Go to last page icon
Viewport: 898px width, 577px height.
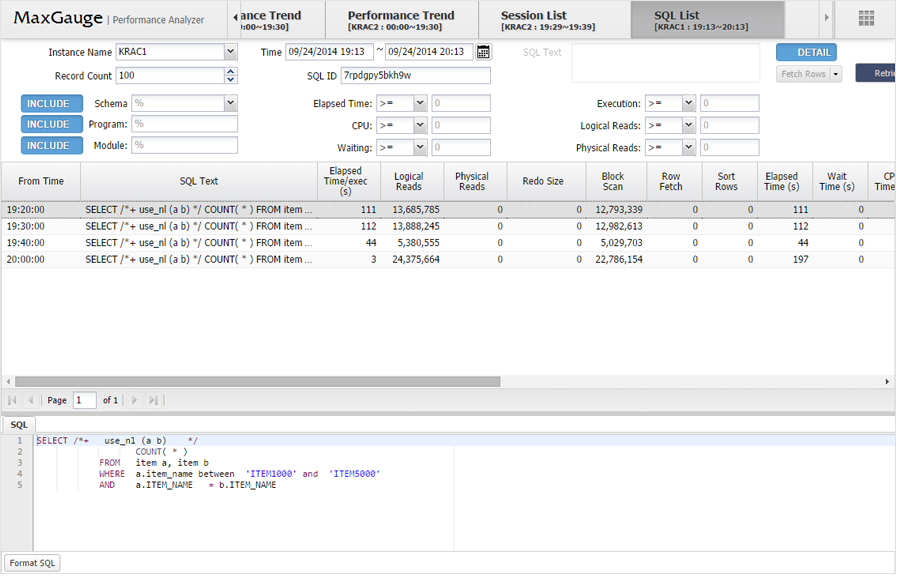click(153, 400)
